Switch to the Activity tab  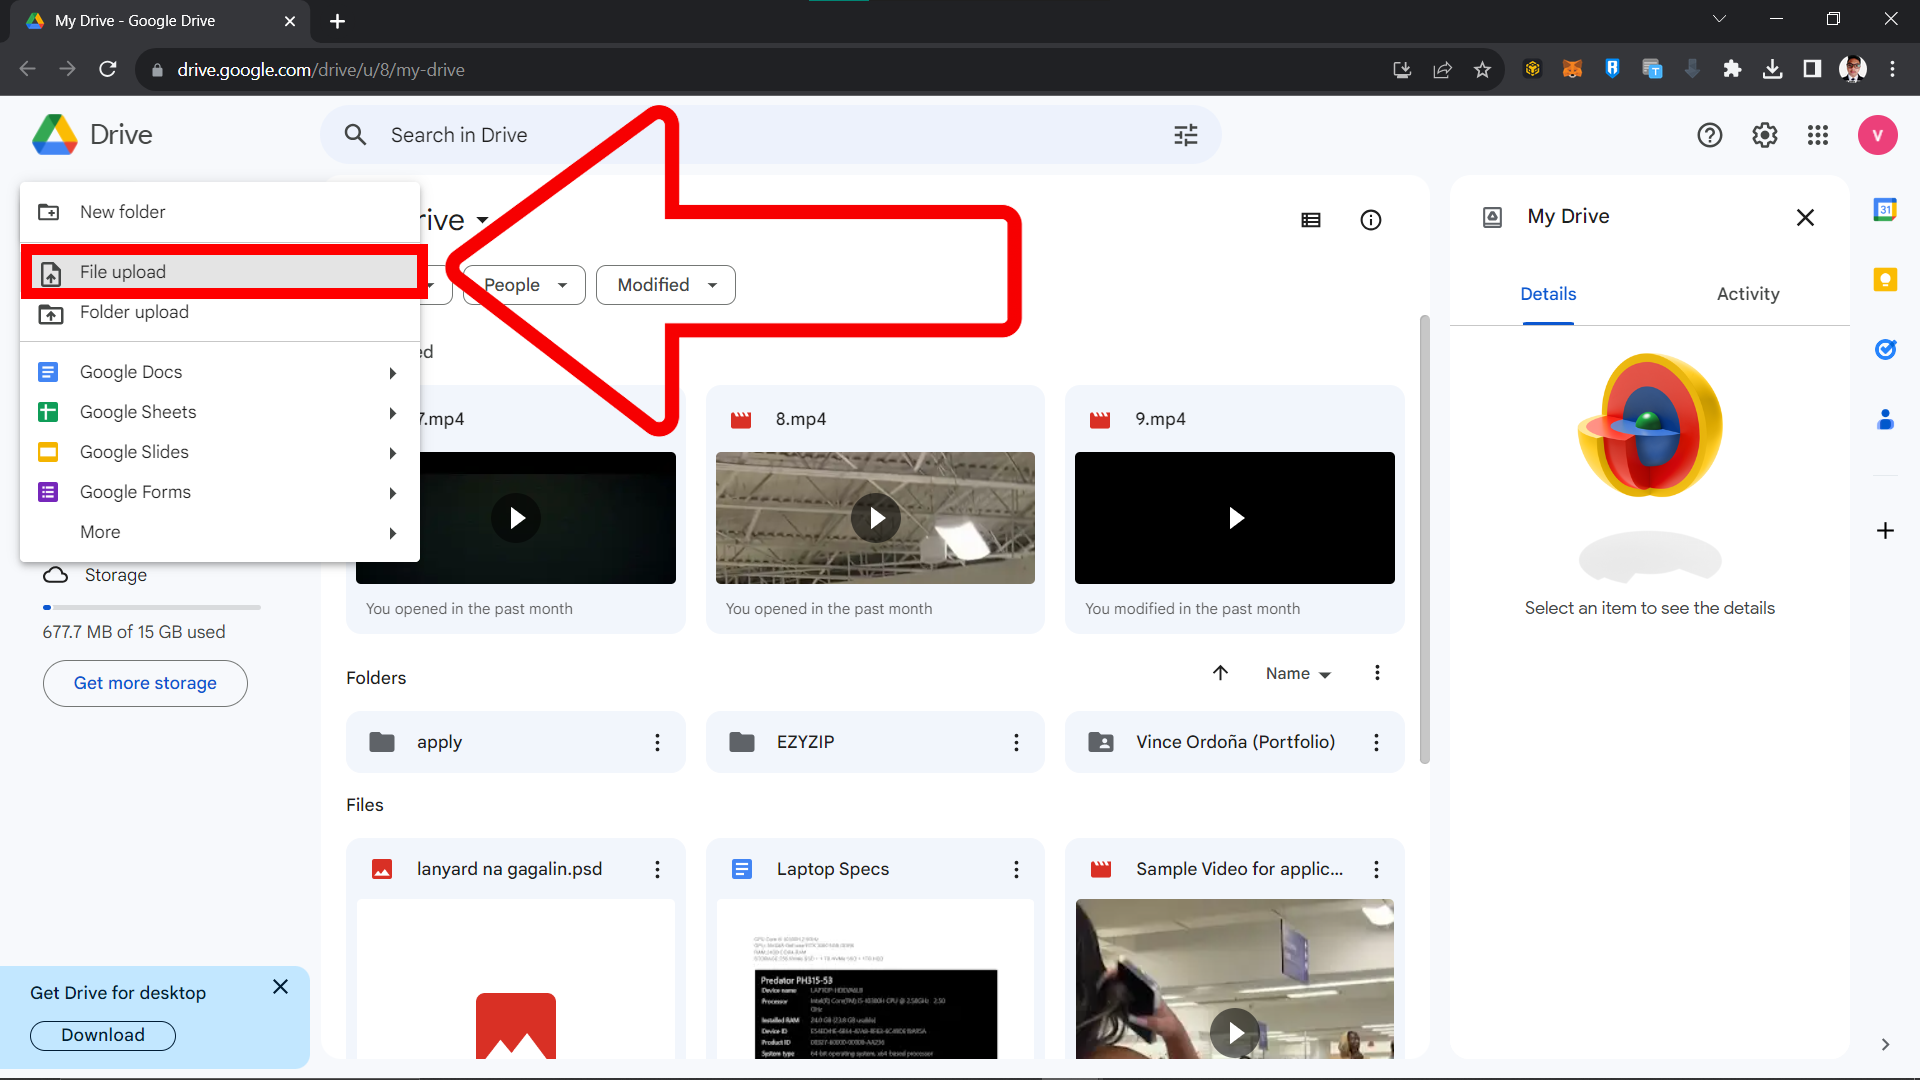(1747, 293)
